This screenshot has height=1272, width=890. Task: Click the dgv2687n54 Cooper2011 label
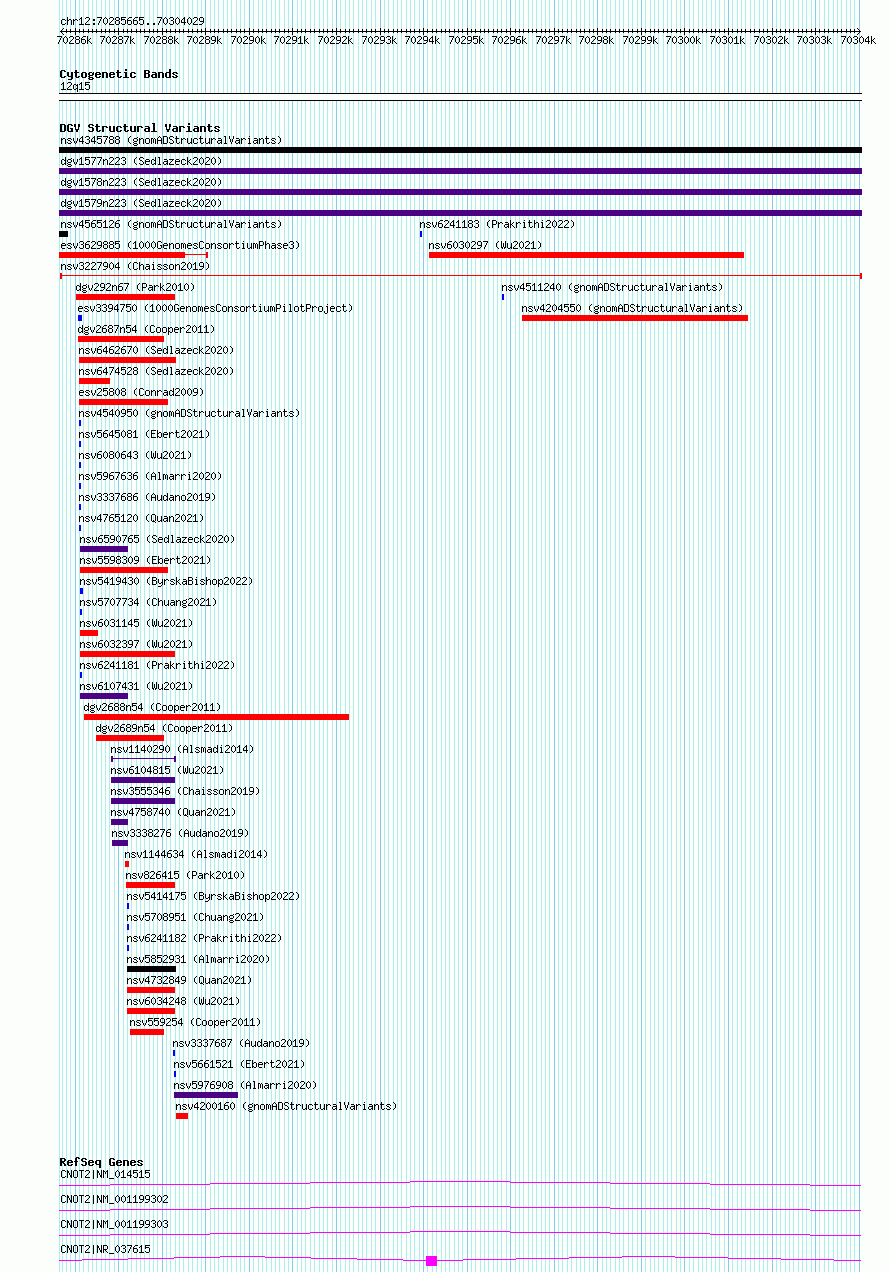pyautogui.click(x=147, y=329)
